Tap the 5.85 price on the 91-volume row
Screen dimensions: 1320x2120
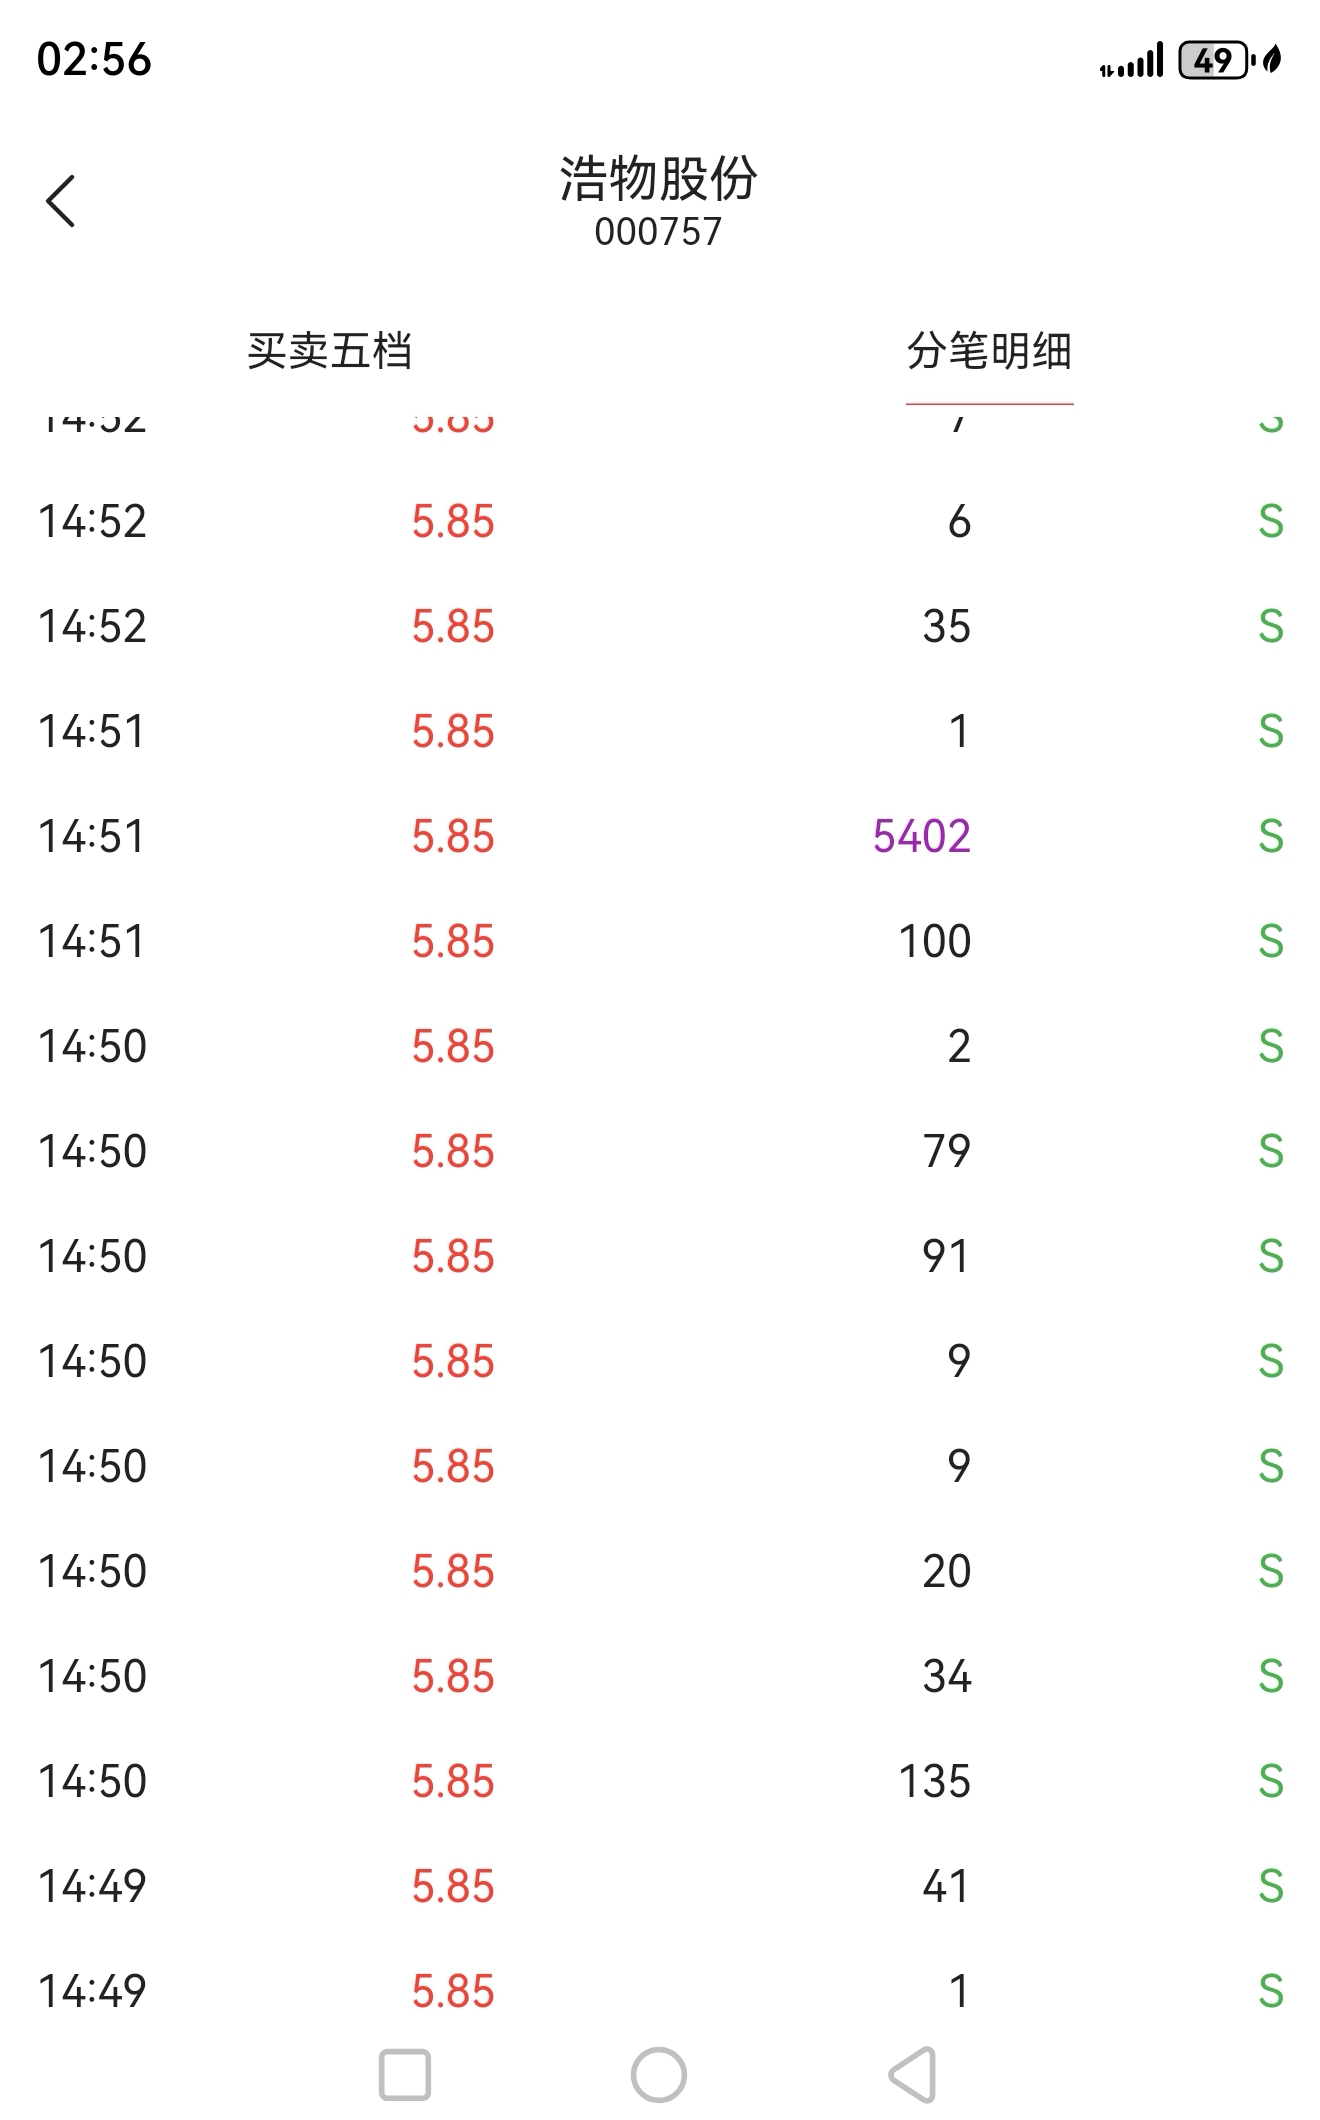coord(453,1256)
